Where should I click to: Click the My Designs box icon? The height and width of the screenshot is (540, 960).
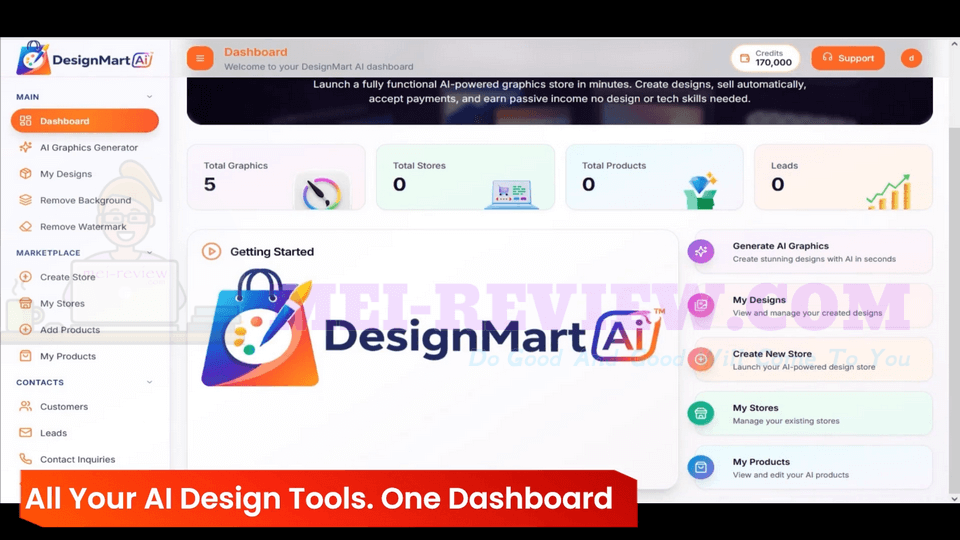click(25, 173)
